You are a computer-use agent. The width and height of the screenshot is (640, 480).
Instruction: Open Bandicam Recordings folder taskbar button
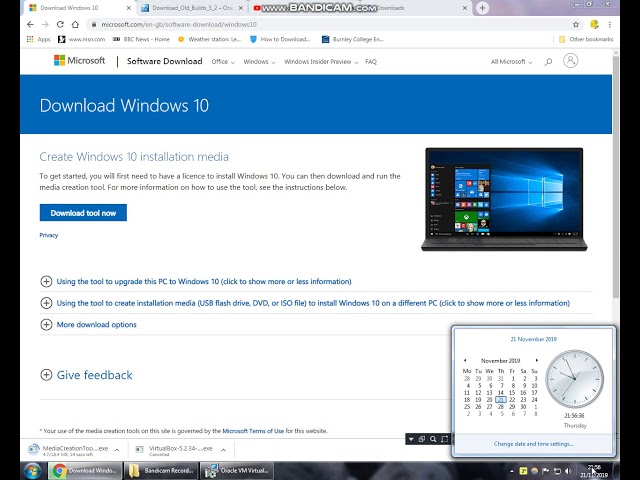click(x=161, y=471)
